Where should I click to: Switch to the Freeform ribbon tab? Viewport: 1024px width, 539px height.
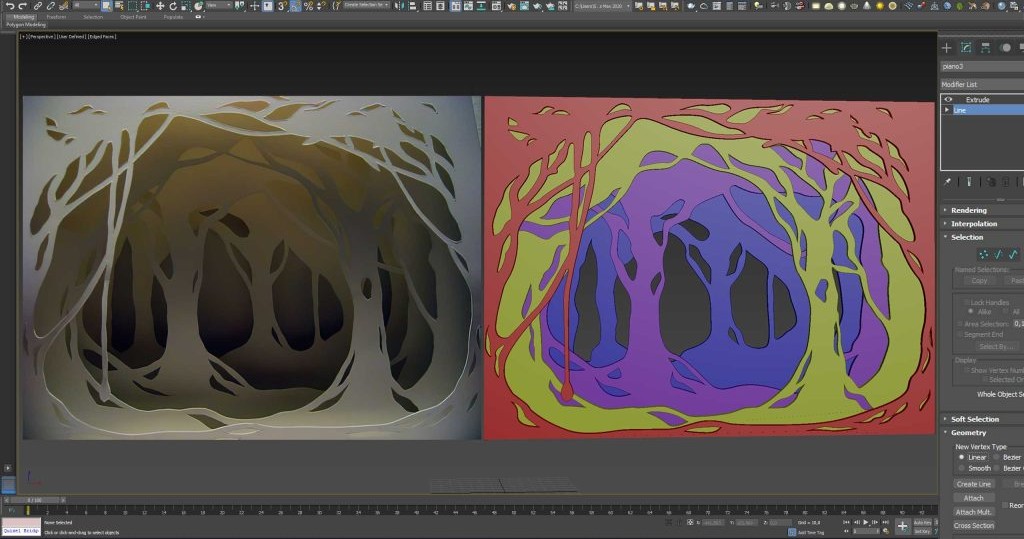(56, 17)
